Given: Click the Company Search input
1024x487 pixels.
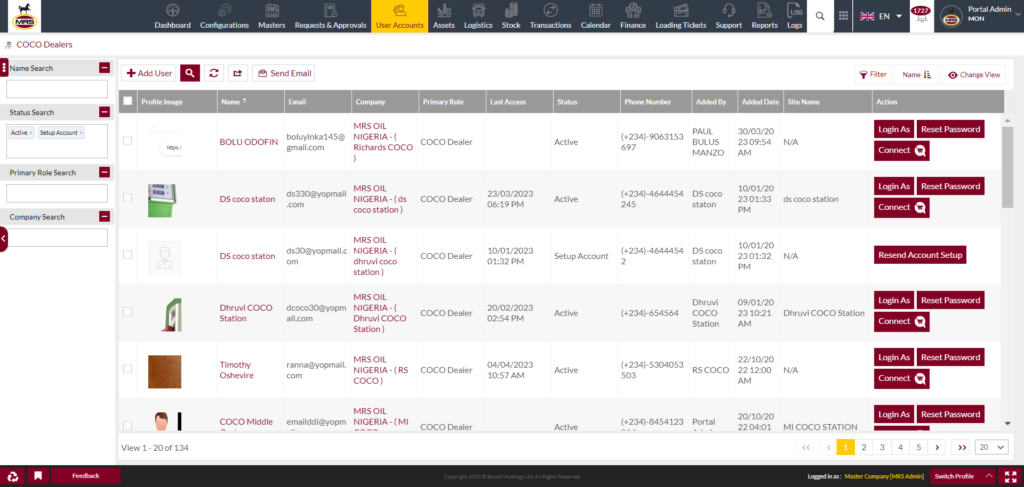Looking at the screenshot, I should pyautogui.click(x=57, y=238).
